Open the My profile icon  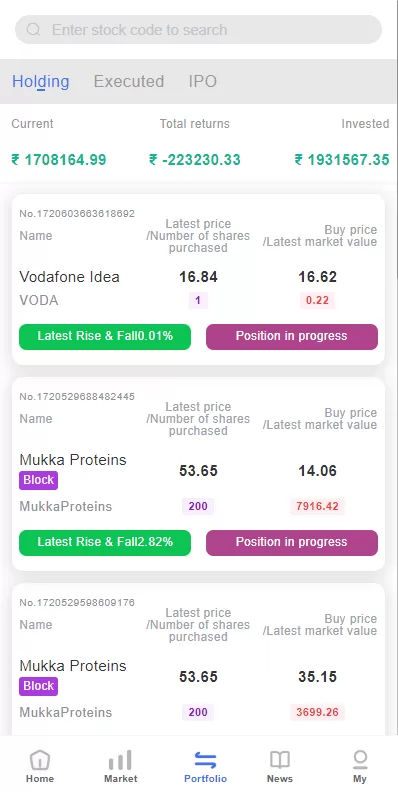coord(360,760)
